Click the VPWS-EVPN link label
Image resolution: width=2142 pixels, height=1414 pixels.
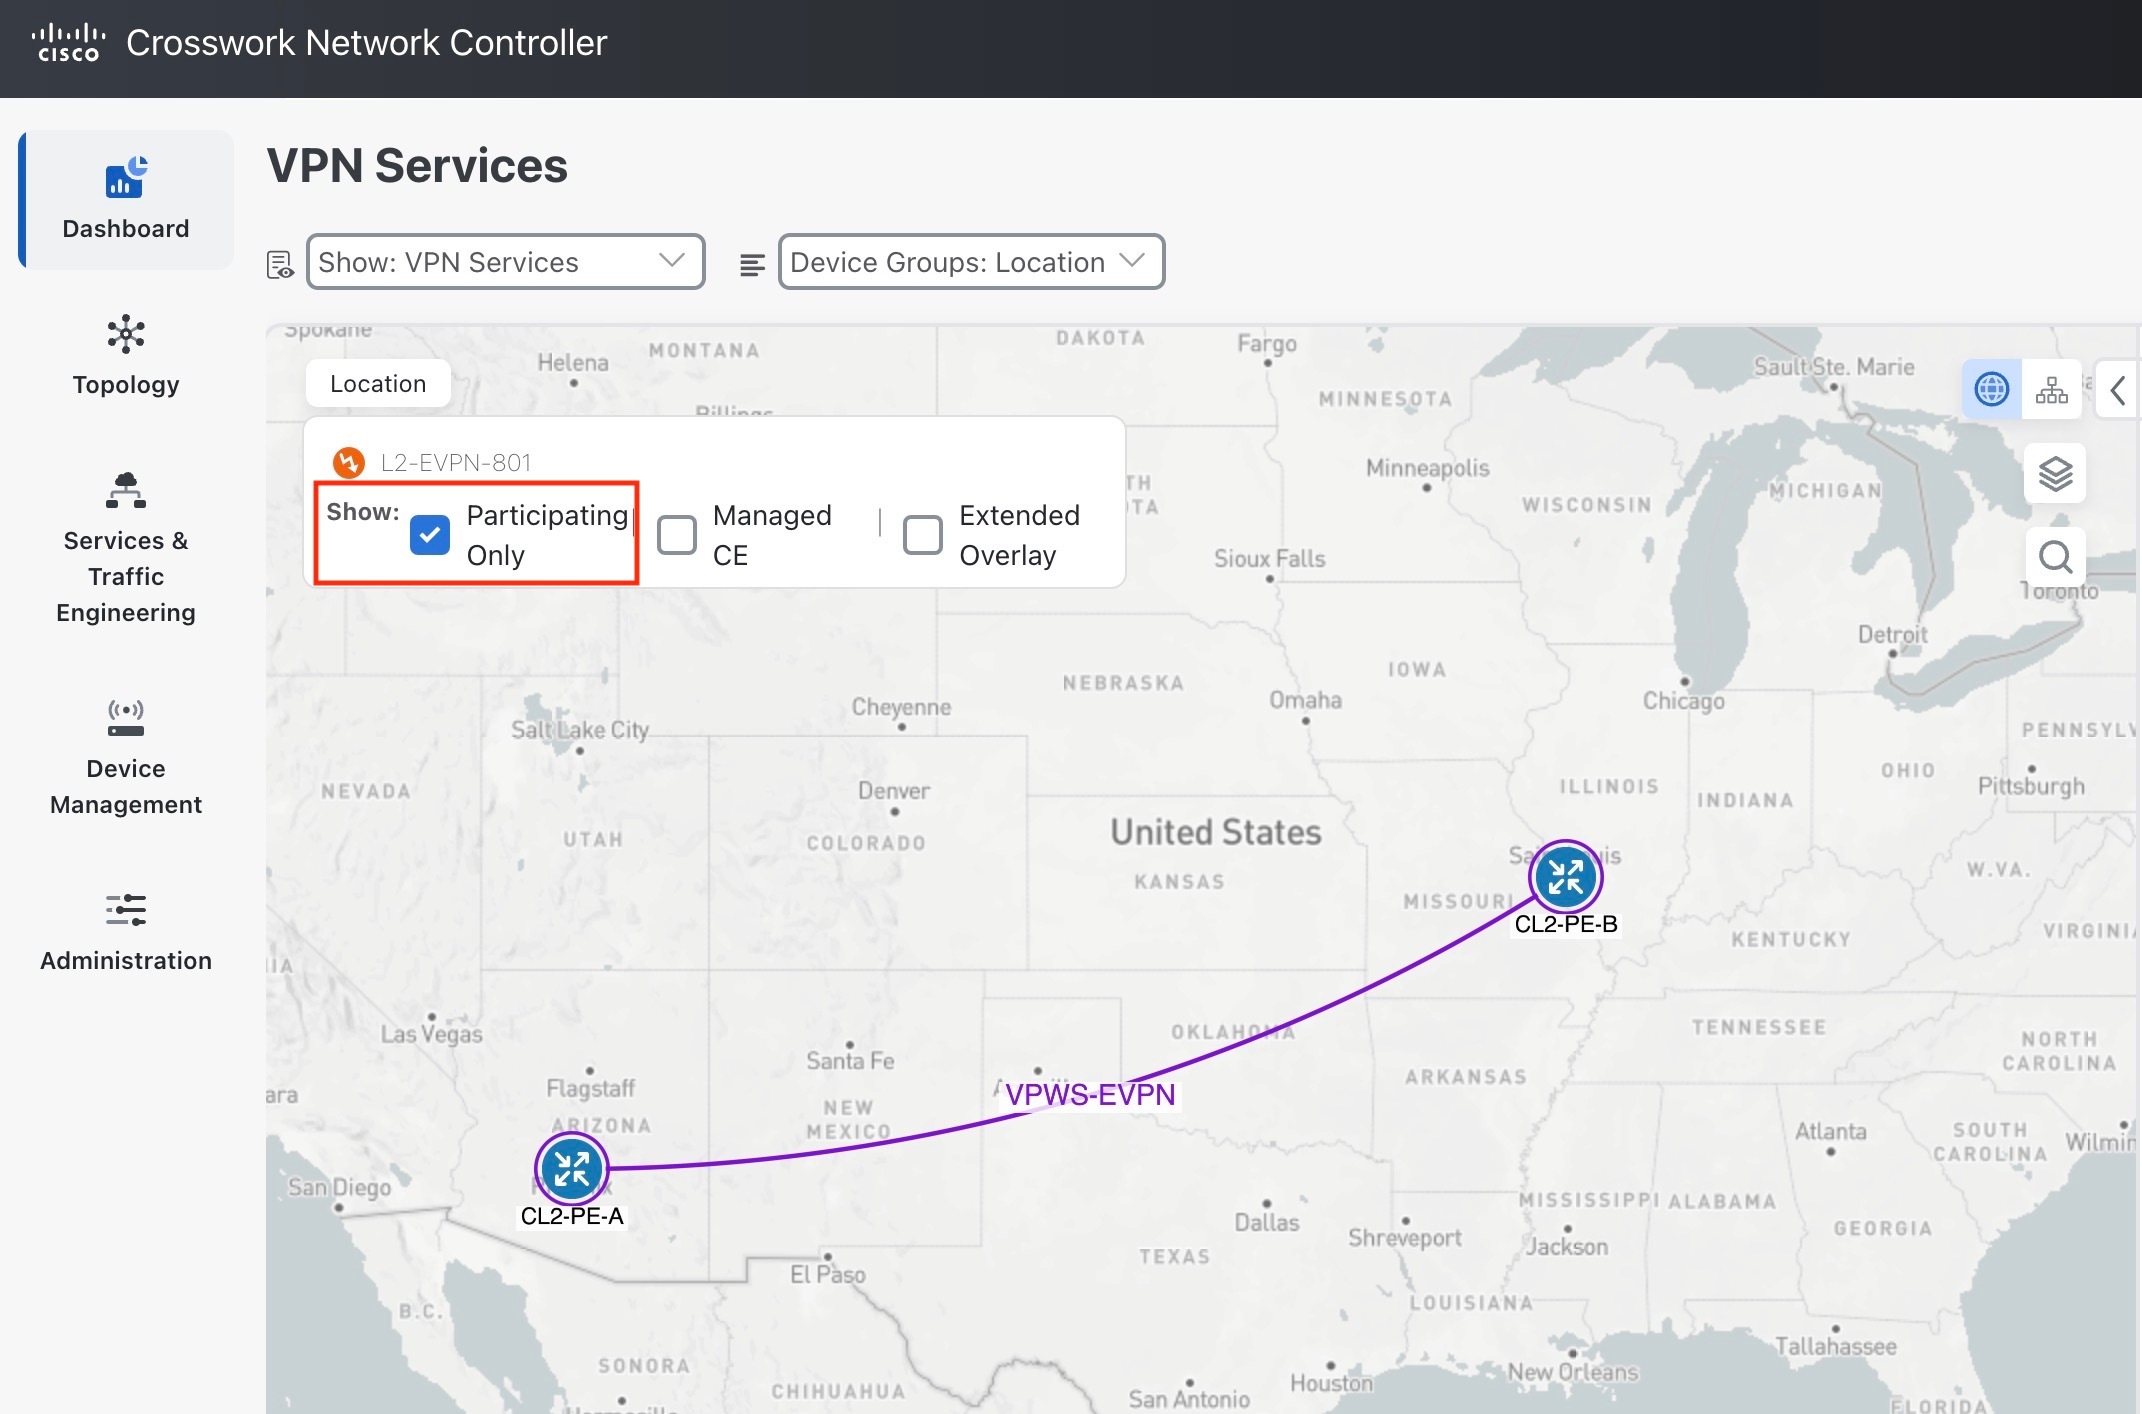coord(1090,1094)
